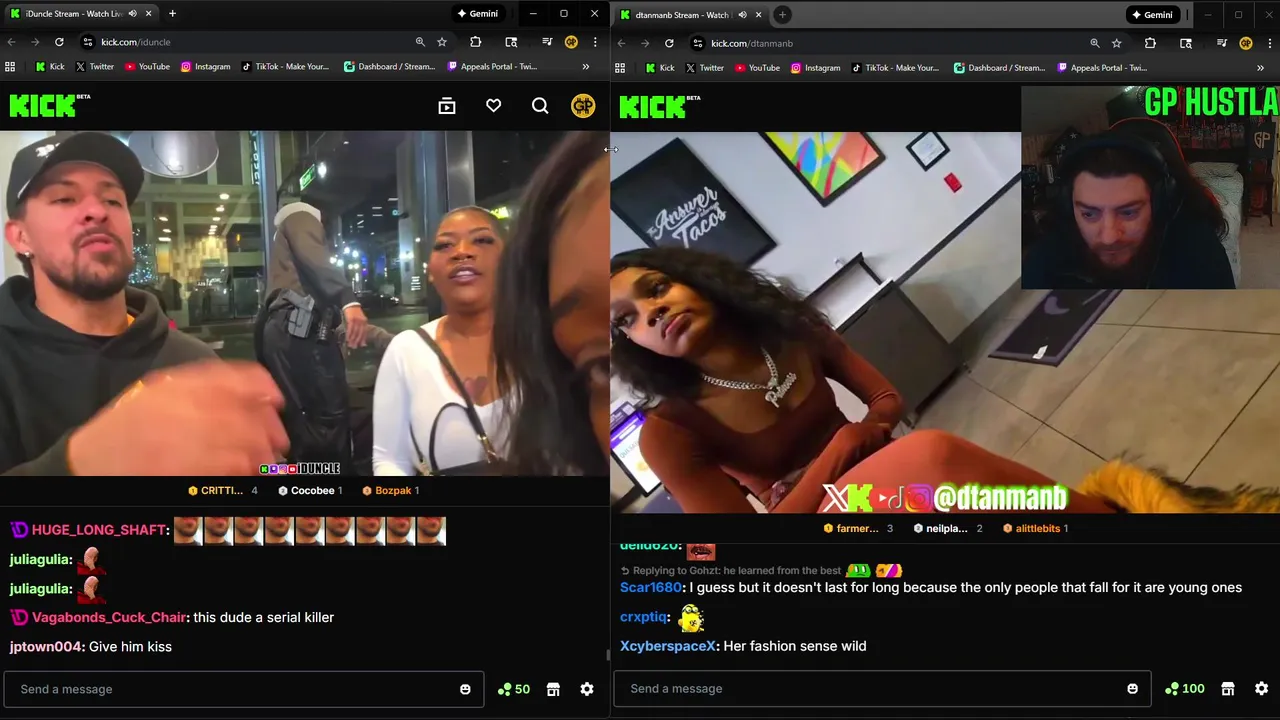
Task: Open Gemini button in right window
Action: (1152, 15)
